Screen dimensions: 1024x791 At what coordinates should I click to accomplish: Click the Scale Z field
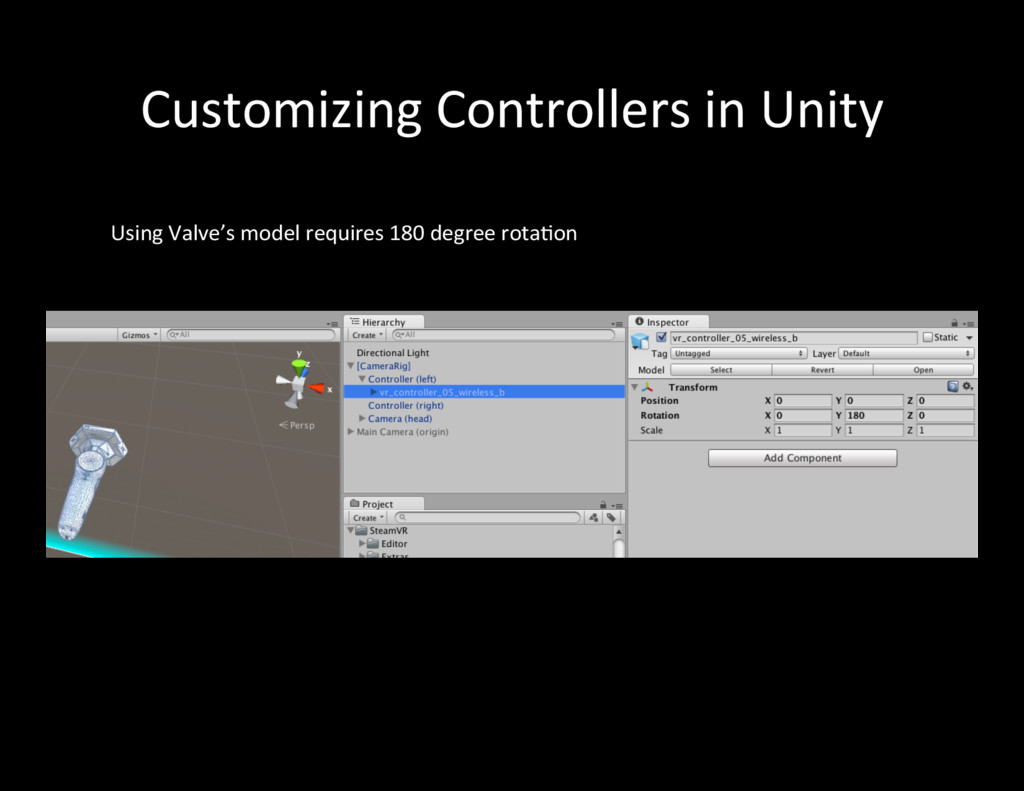tap(945, 430)
